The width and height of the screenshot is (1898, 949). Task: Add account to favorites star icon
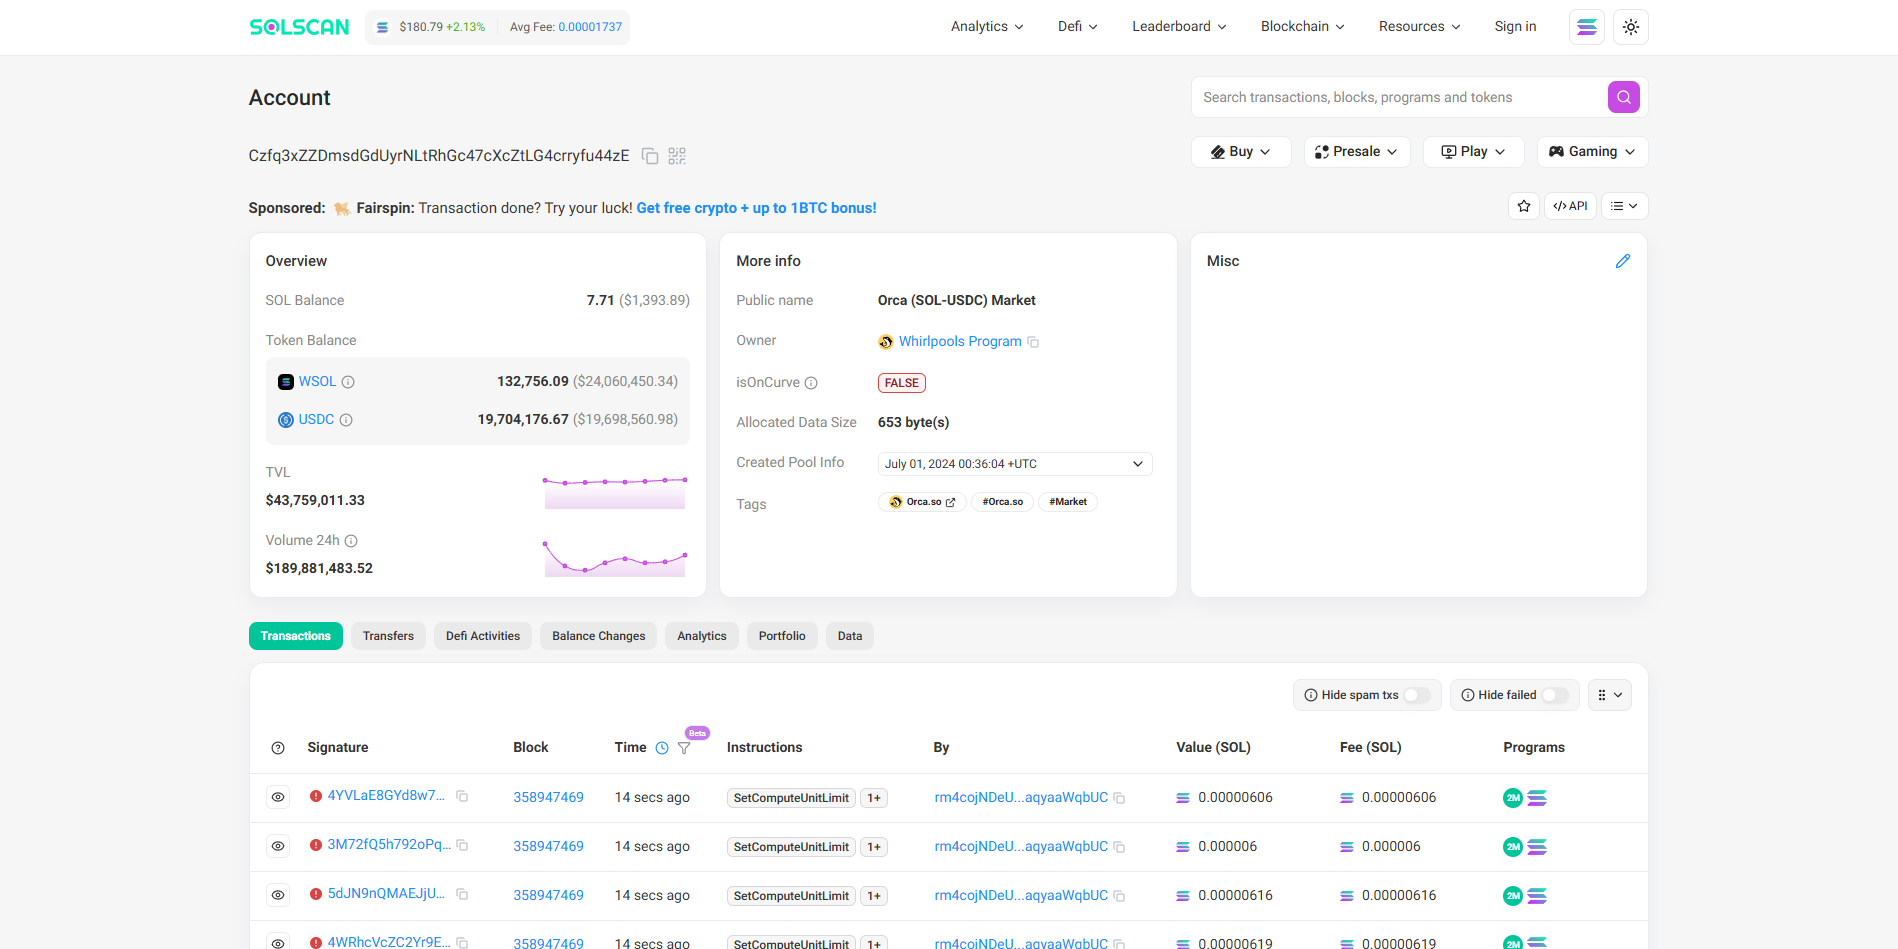(1523, 206)
